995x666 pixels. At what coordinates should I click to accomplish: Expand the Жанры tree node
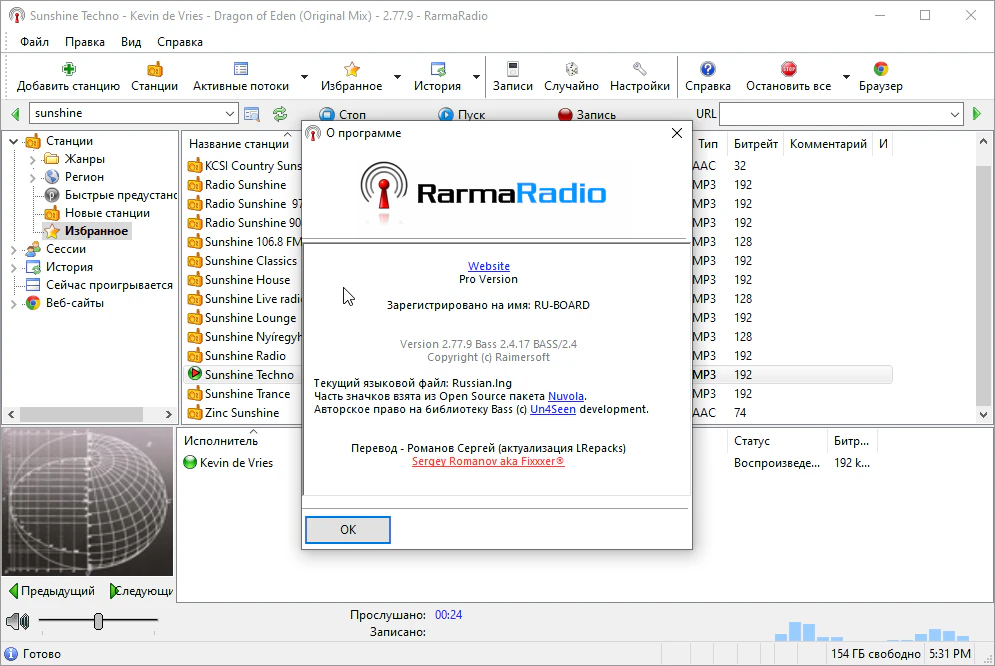pyautogui.click(x=32, y=159)
